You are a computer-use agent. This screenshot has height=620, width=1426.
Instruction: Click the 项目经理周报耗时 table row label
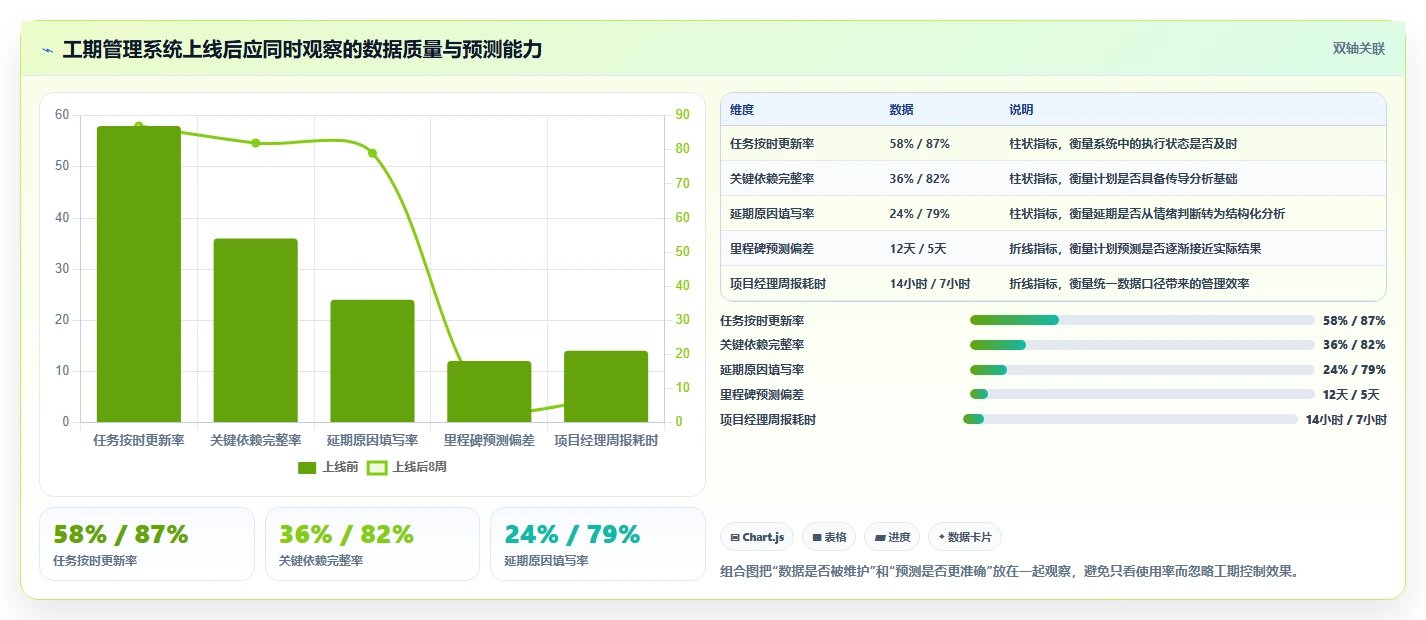click(x=778, y=284)
